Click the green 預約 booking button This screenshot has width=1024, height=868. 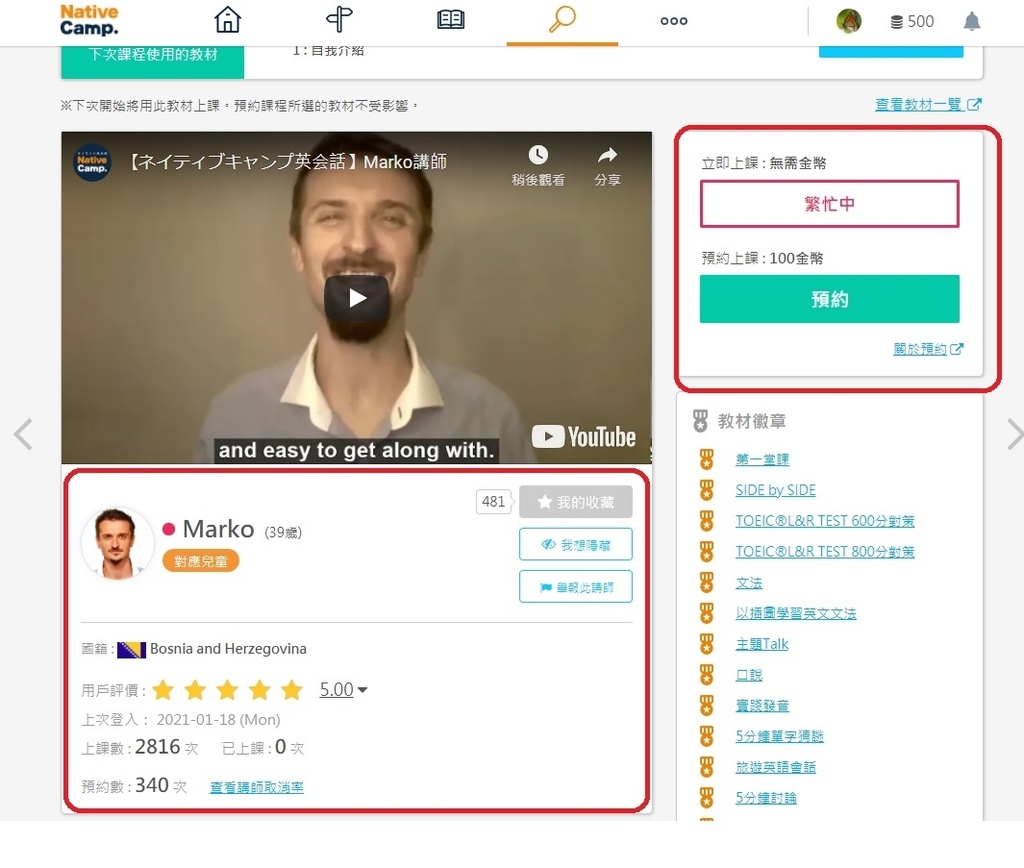click(x=829, y=299)
